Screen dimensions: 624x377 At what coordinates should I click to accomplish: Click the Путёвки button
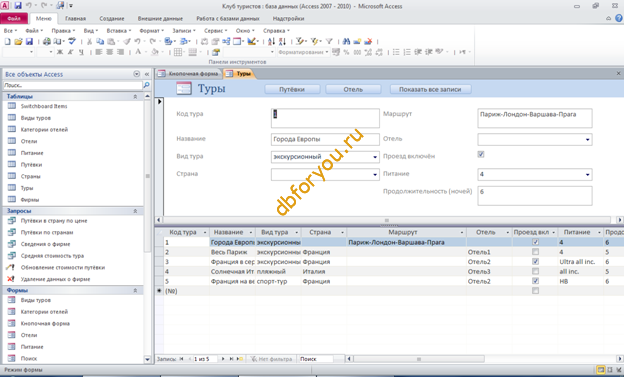click(x=292, y=90)
